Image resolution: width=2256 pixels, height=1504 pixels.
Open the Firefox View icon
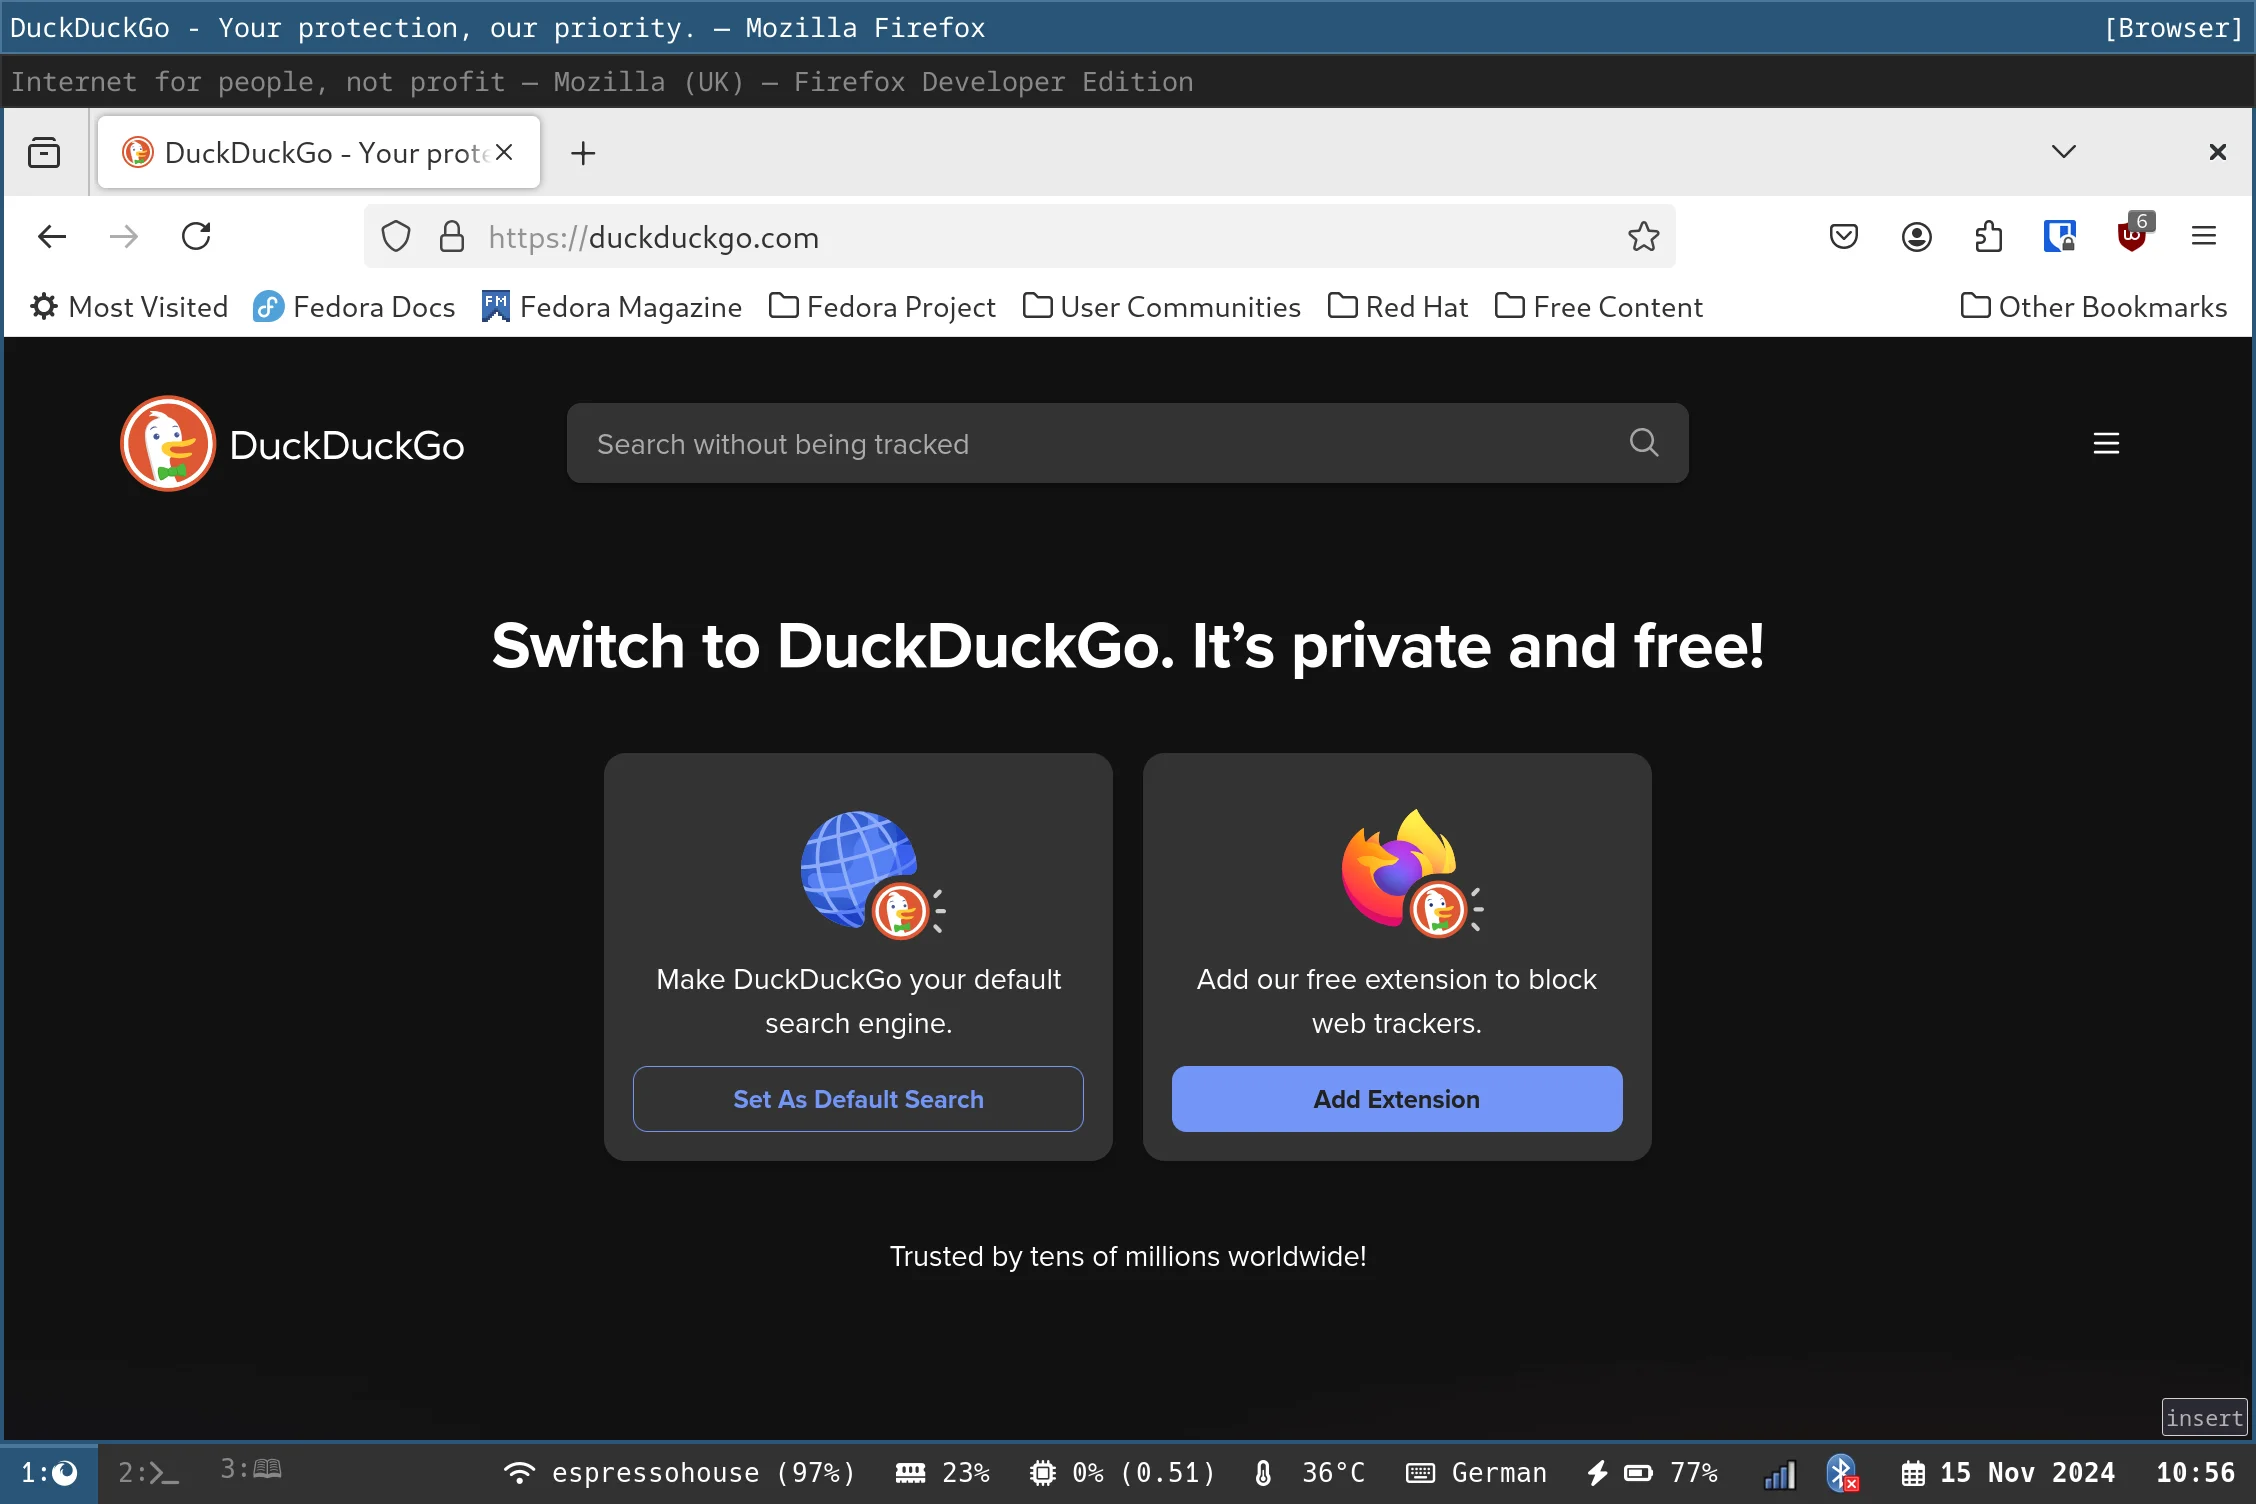[x=44, y=153]
